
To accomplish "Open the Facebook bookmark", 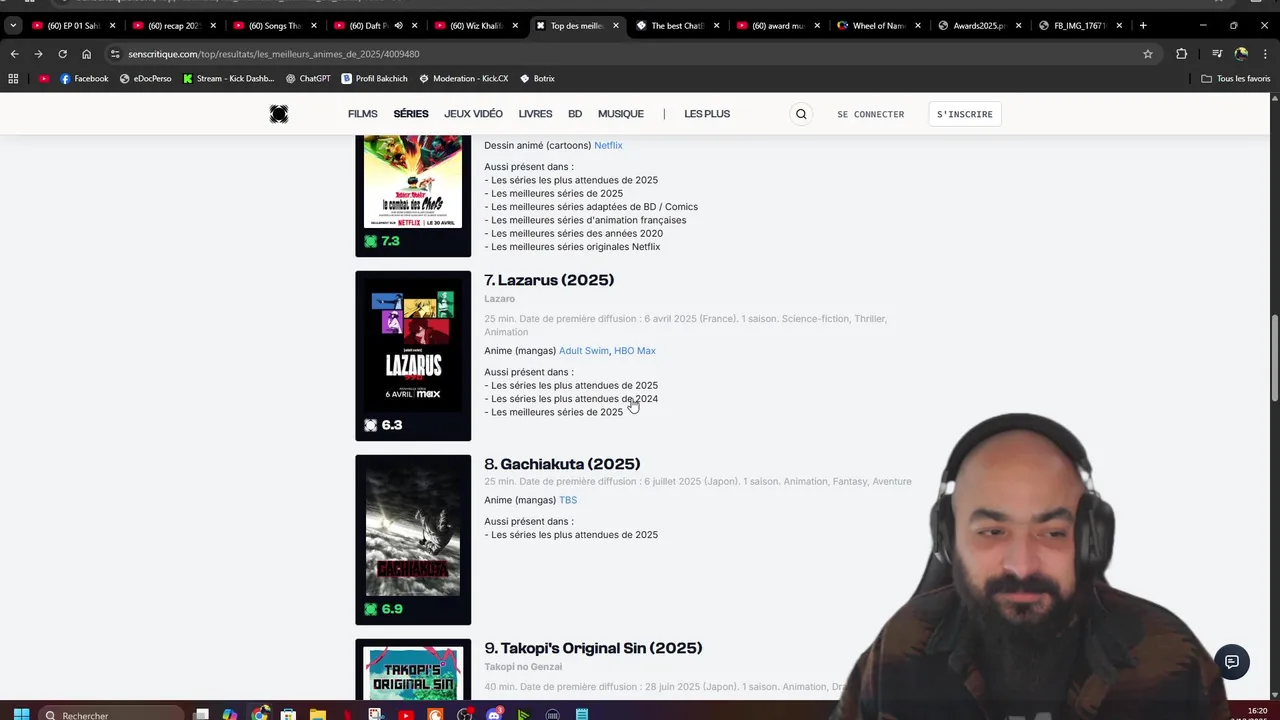I will pyautogui.click(x=84, y=78).
